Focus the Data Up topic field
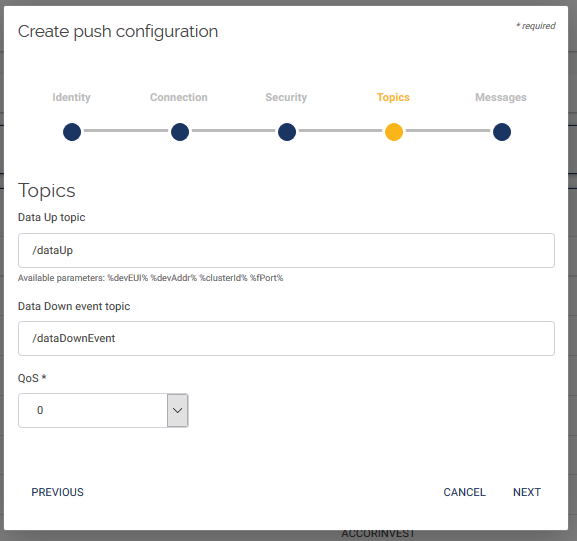The height and width of the screenshot is (541, 577). (x=286, y=250)
